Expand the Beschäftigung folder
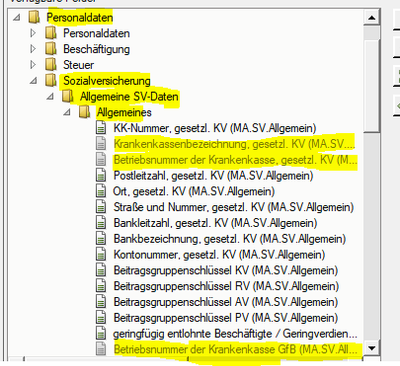400x366 pixels. (33, 49)
